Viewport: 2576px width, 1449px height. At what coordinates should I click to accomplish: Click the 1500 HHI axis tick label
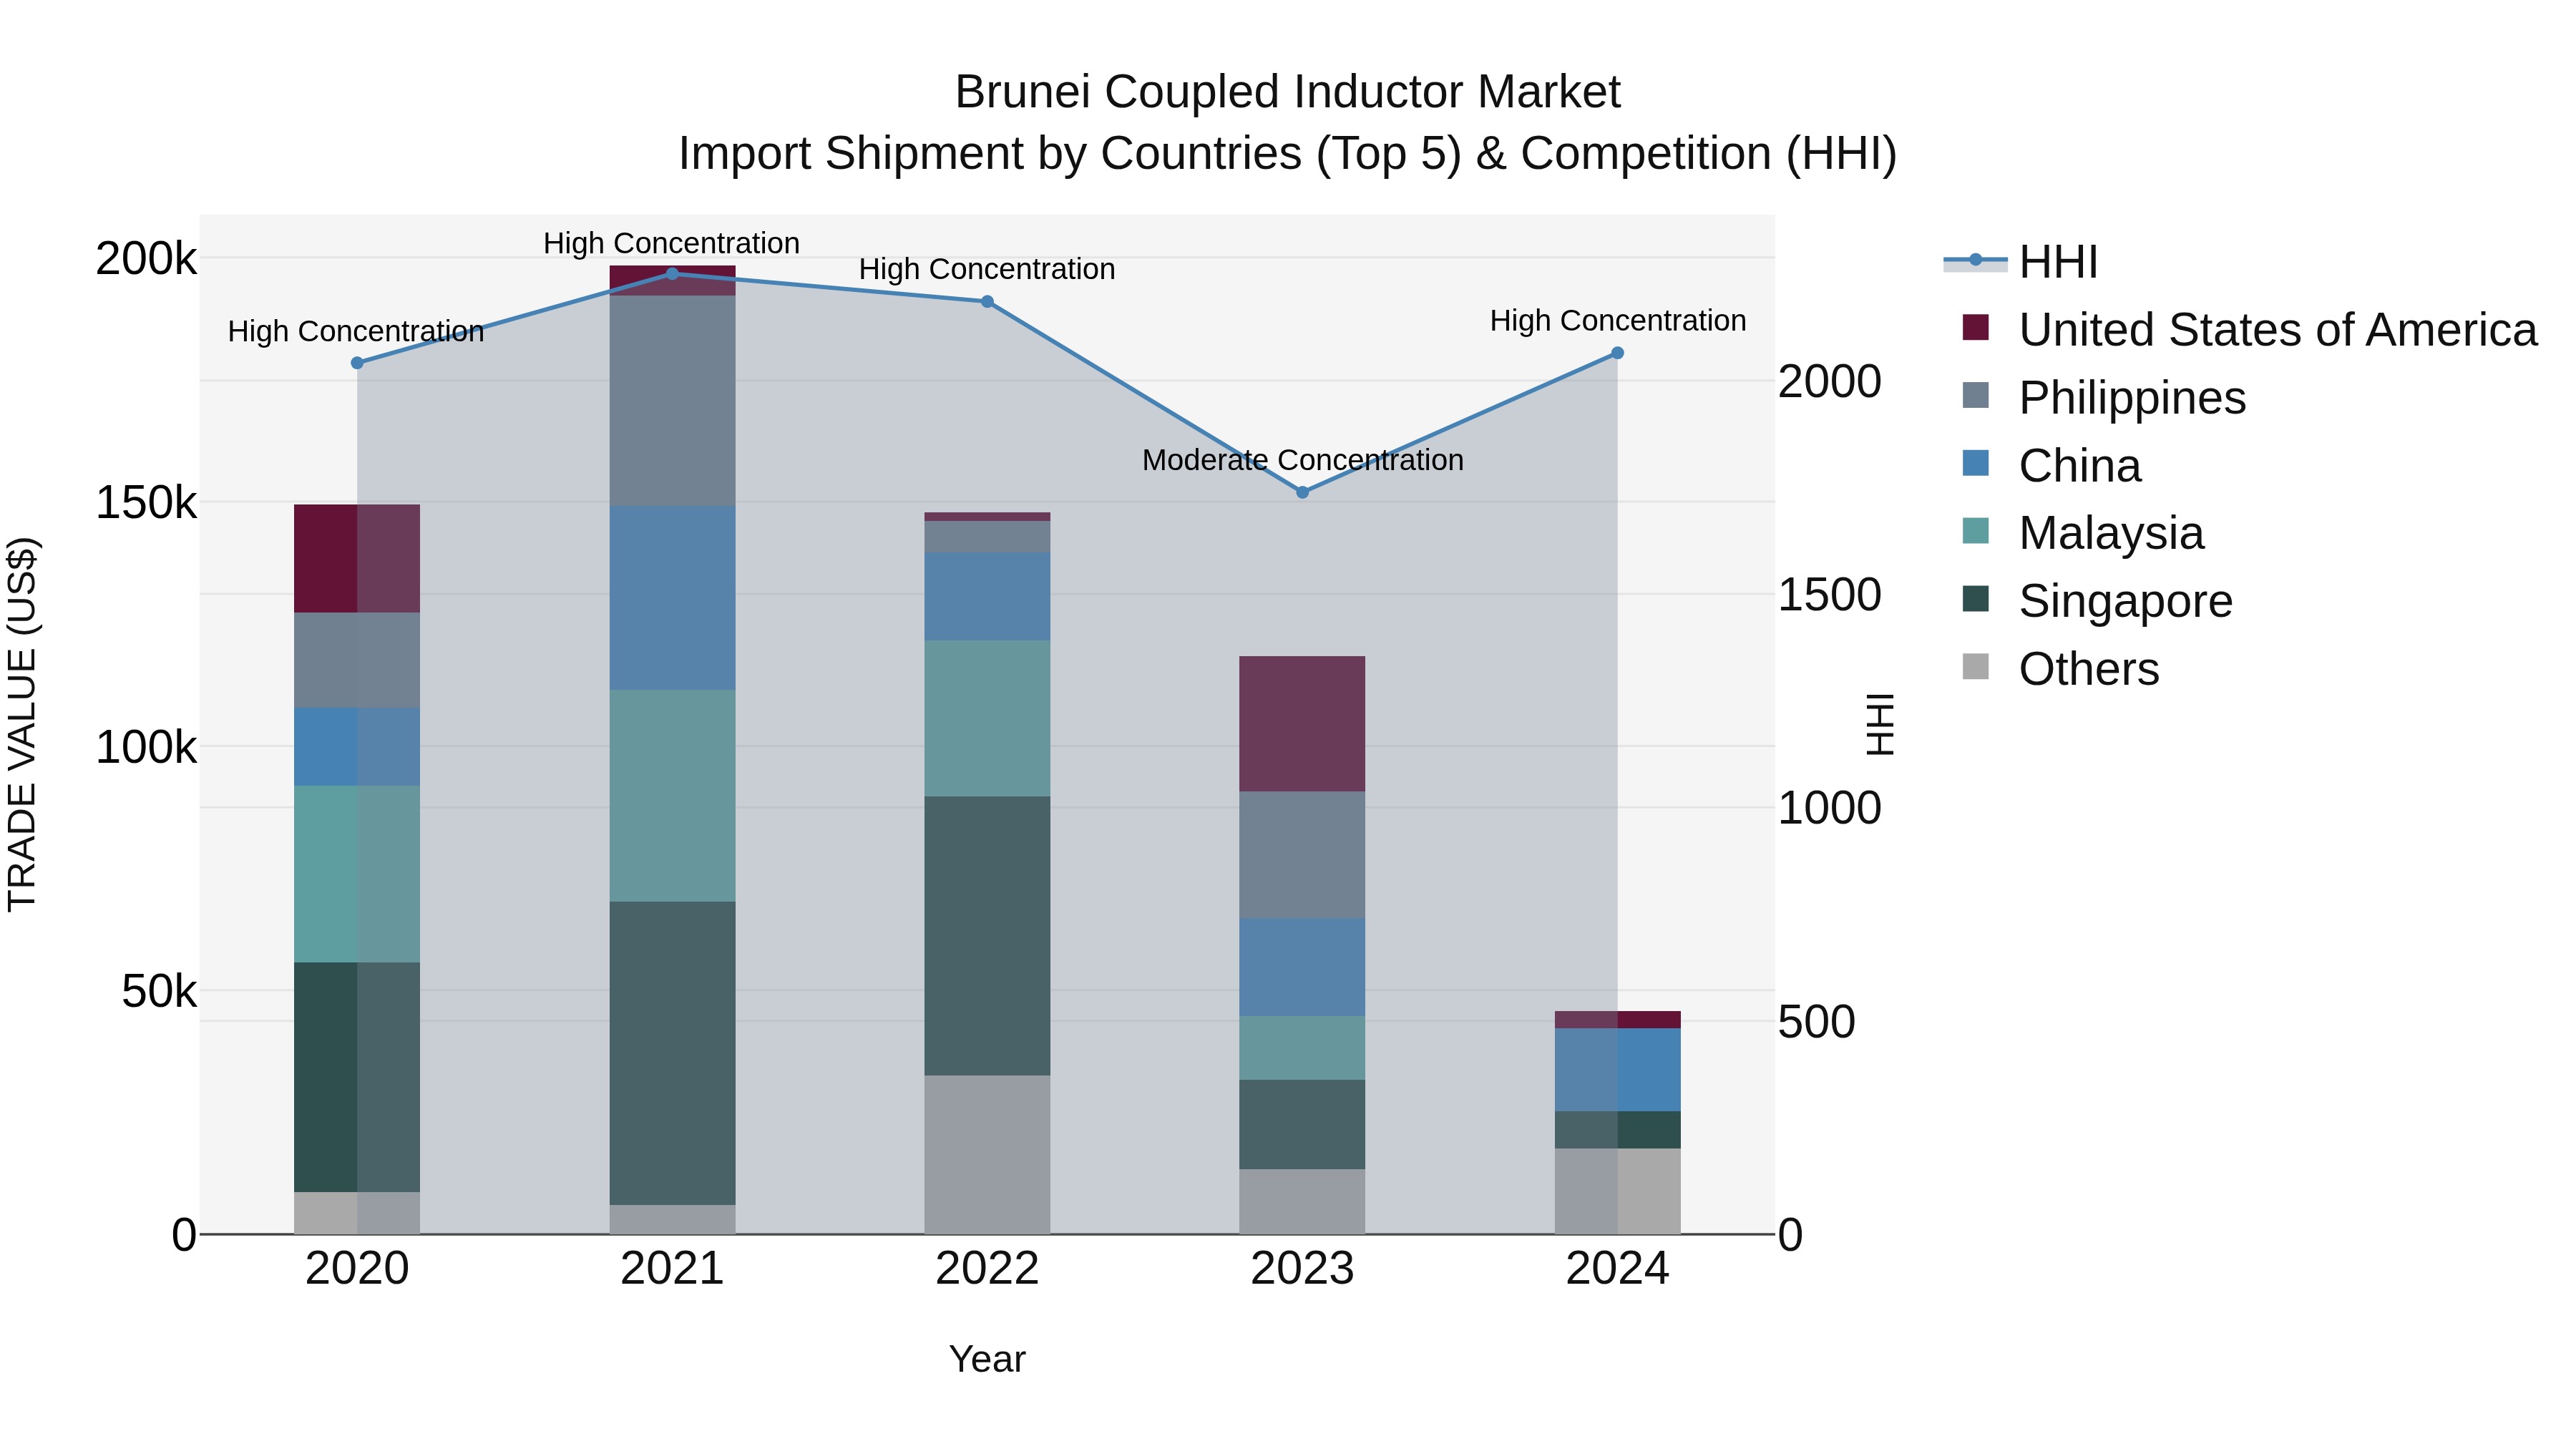(x=1829, y=594)
